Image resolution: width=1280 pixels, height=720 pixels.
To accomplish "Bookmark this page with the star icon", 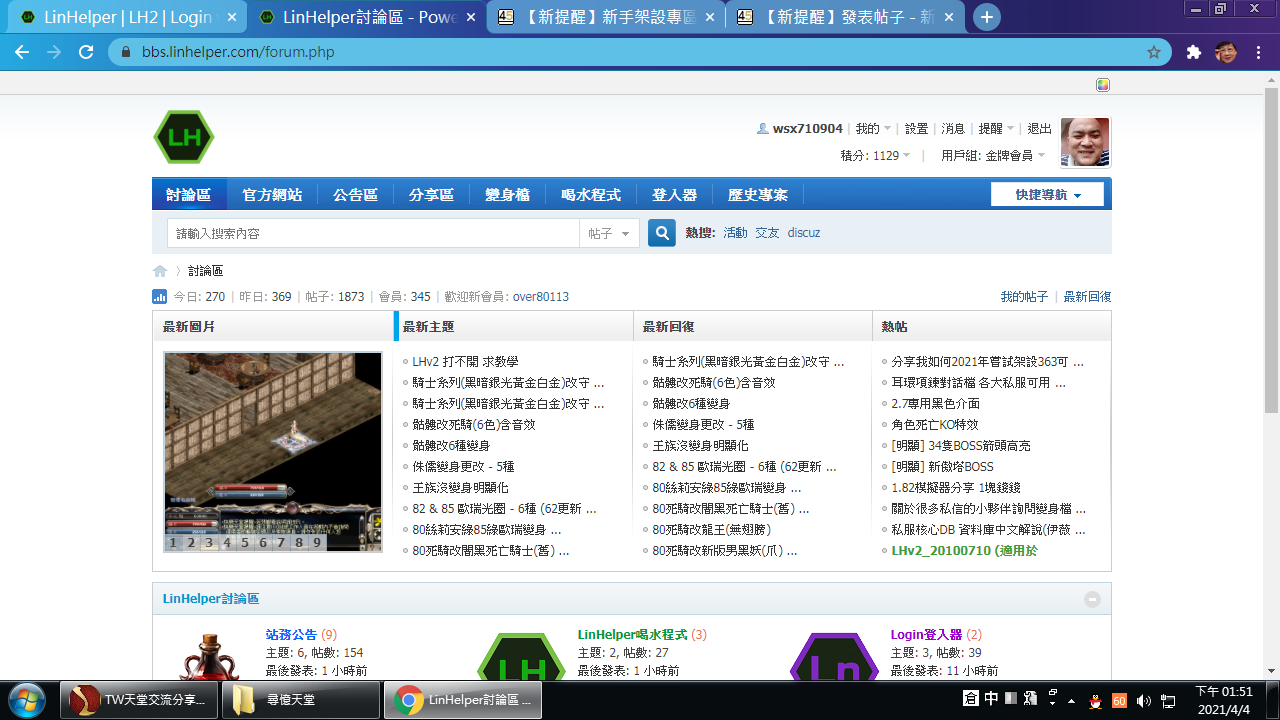I will (x=1154, y=52).
